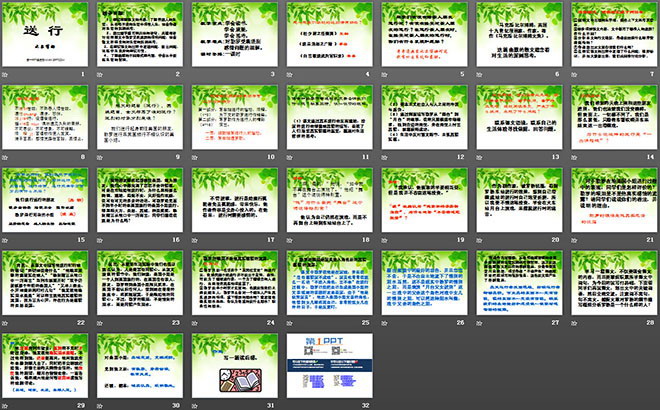This screenshot has height=410, width=660.
Task: Click the animation star icon below slide 11
Action: [x=290, y=157]
